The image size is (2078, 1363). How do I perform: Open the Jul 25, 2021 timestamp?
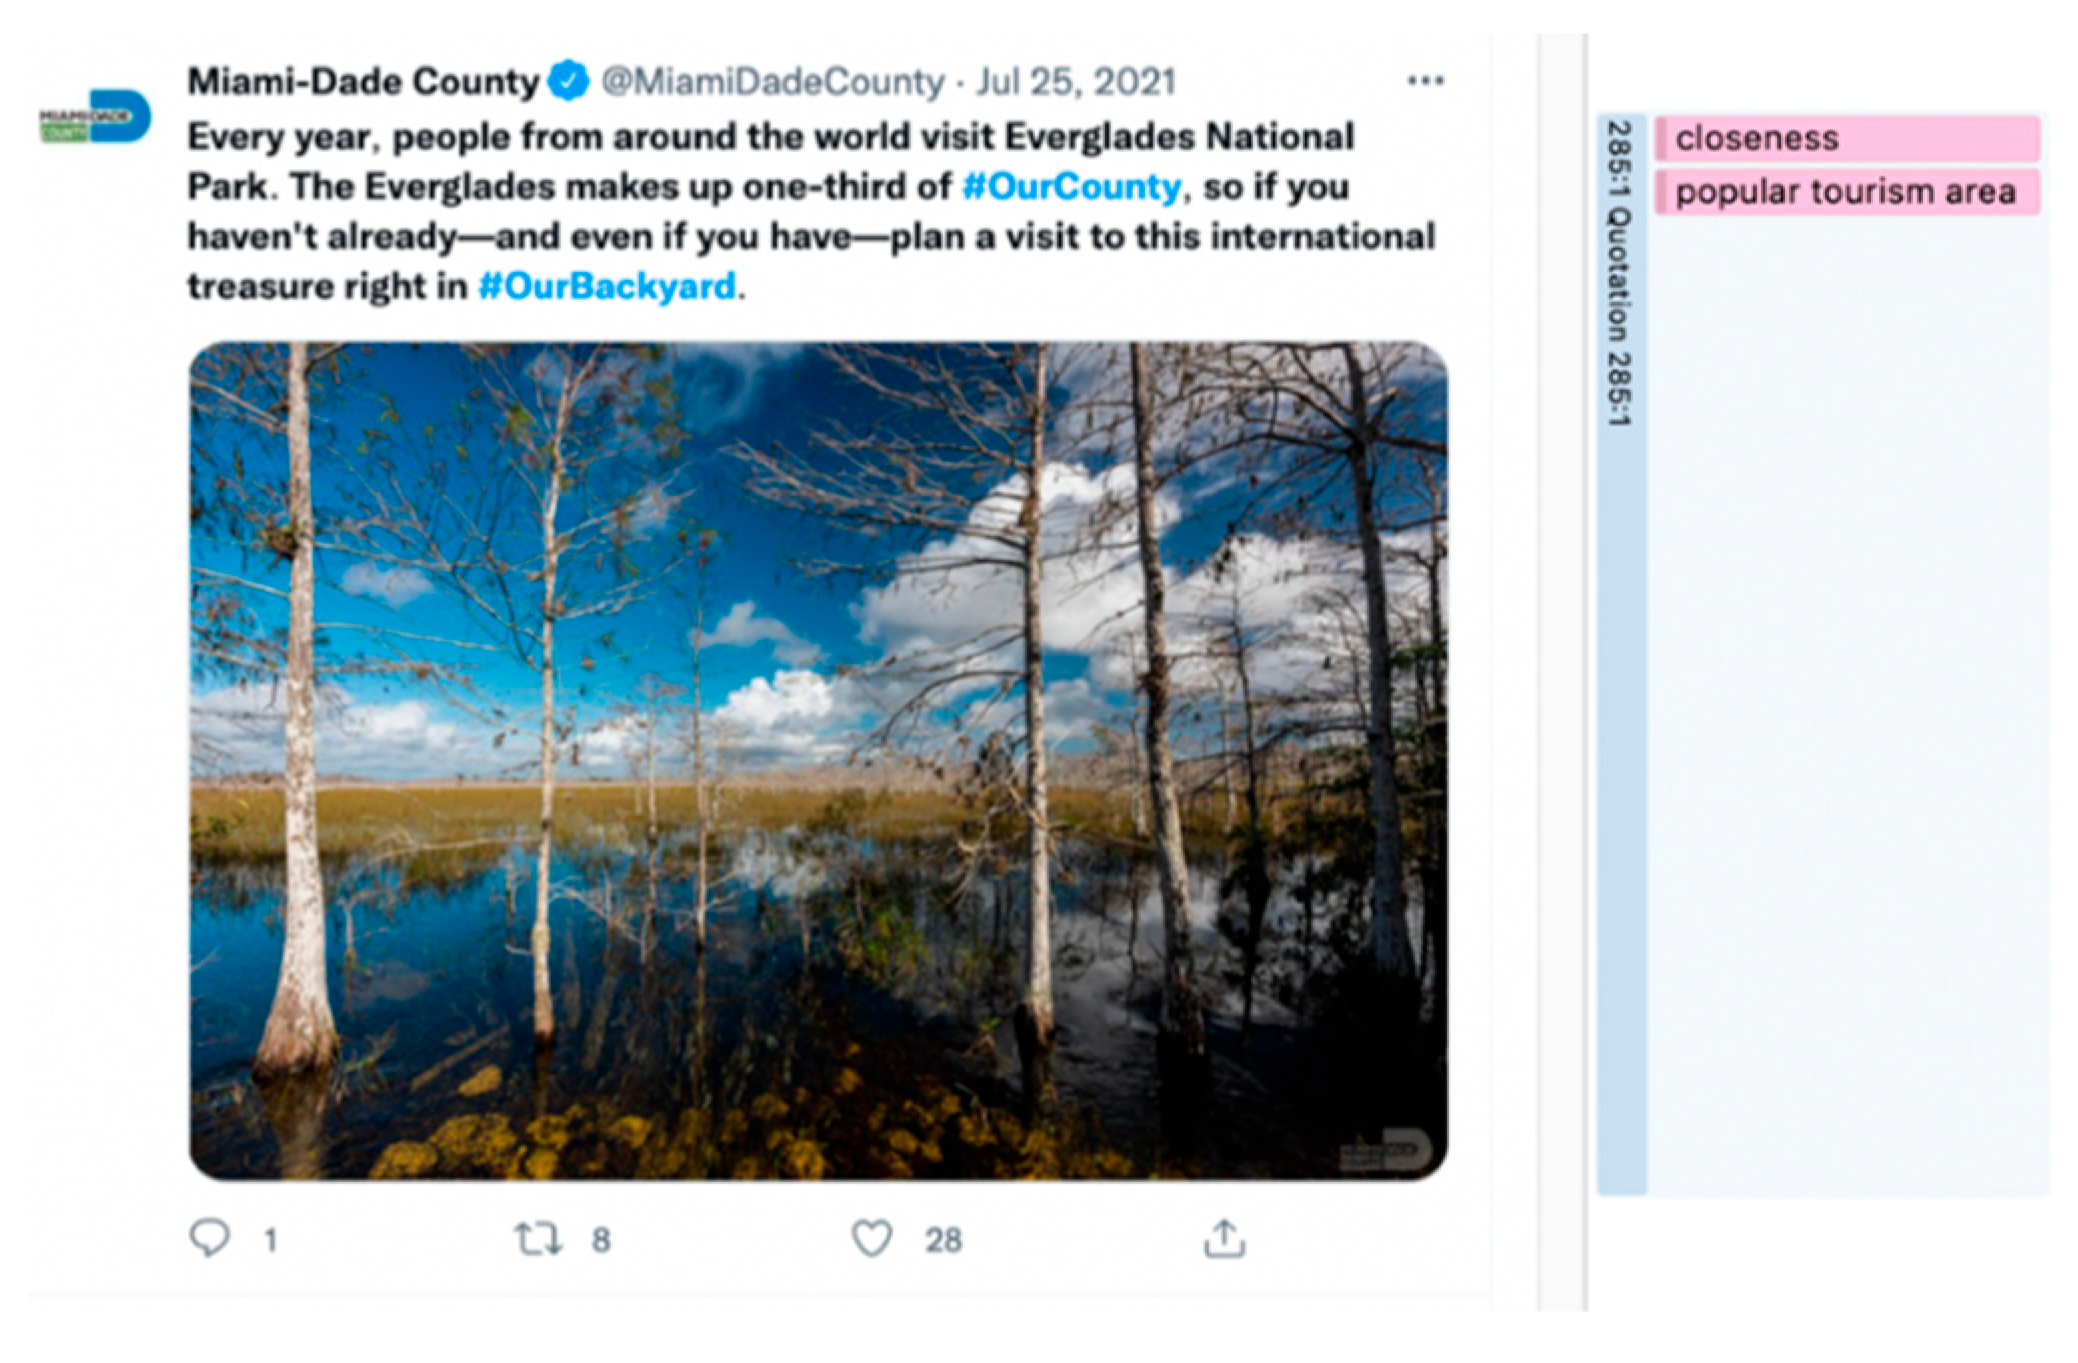1076,82
